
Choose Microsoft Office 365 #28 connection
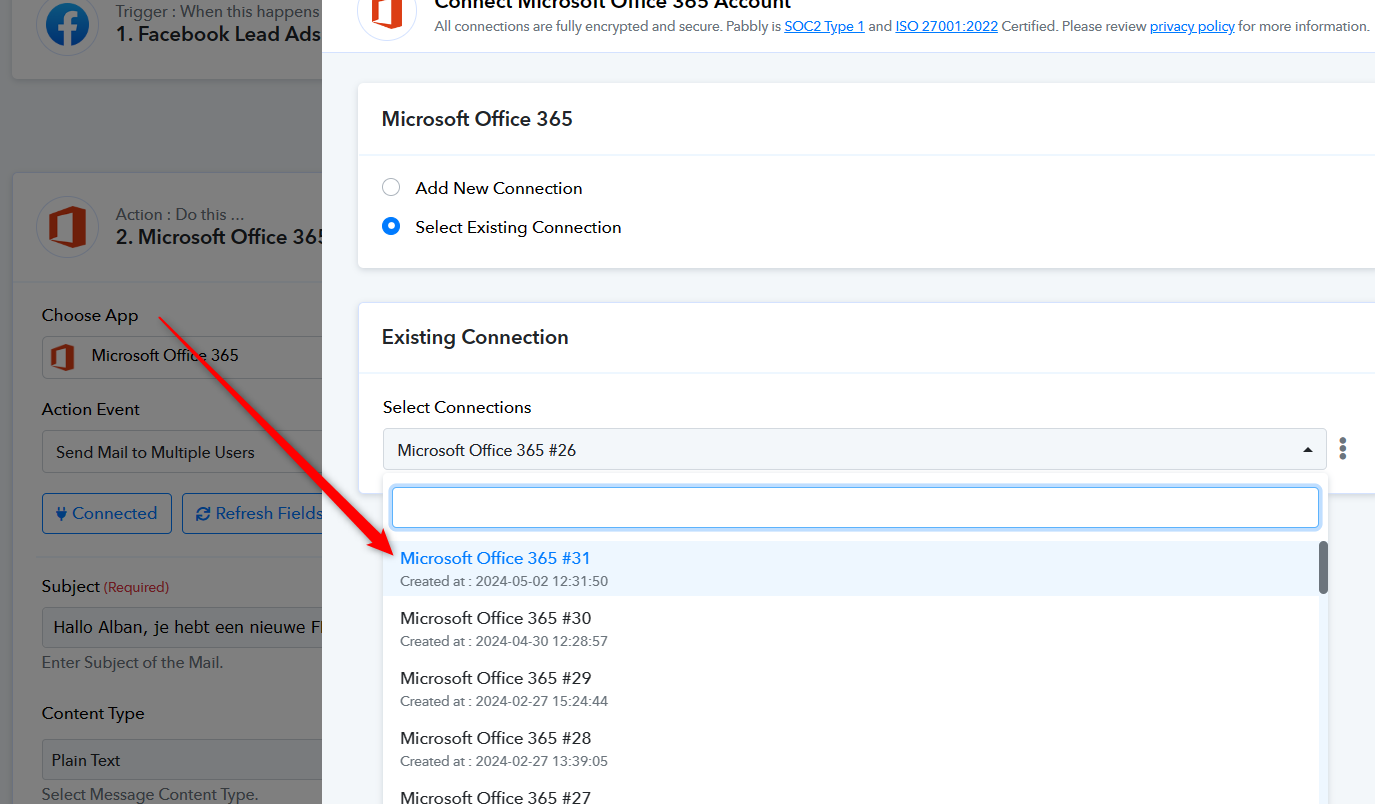tap(851, 748)
